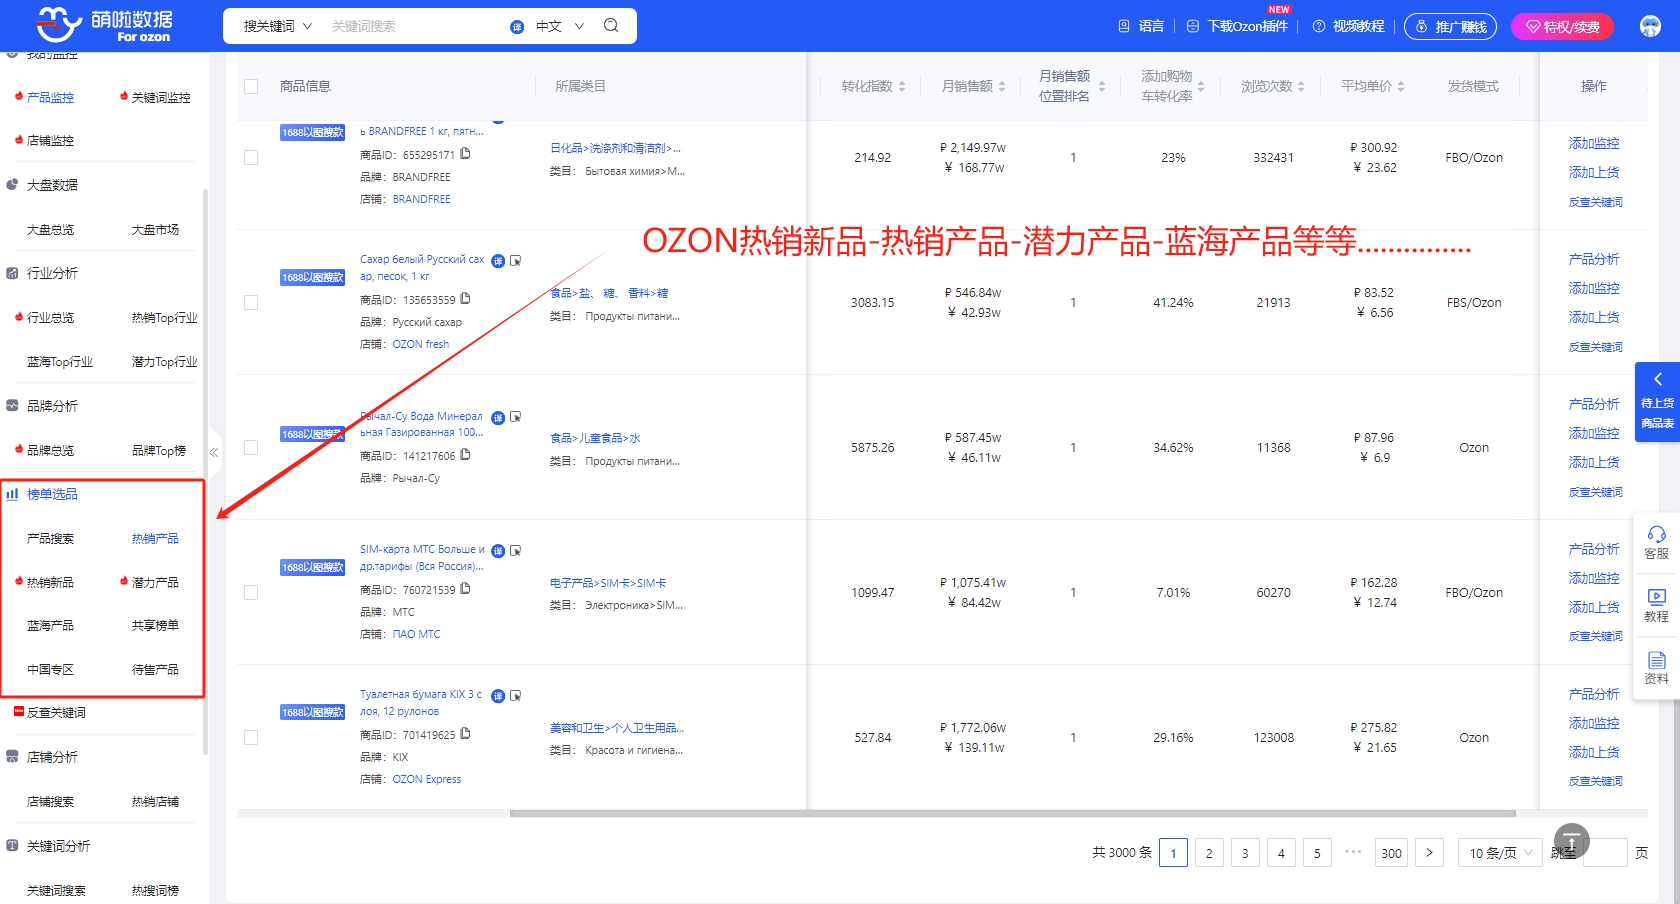The height and width of the screenshot is (904, 1680).
Task: Open 热销产品 in sidebar
Action: pos(155,538)
